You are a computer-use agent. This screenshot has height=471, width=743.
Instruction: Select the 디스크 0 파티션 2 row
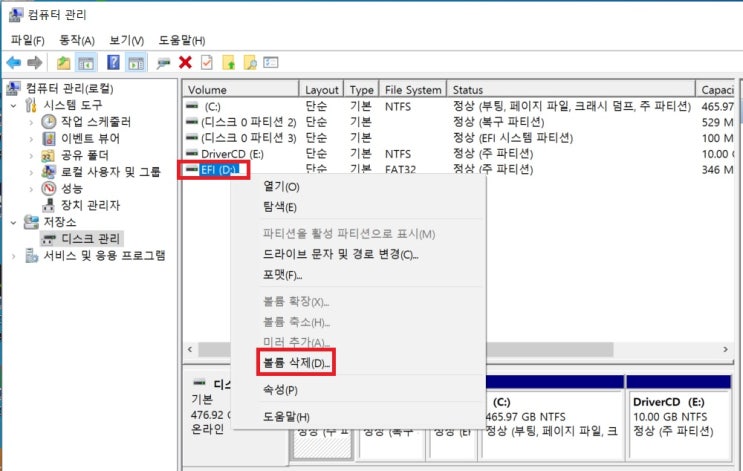pyautogui.click(x=459, y=122)
